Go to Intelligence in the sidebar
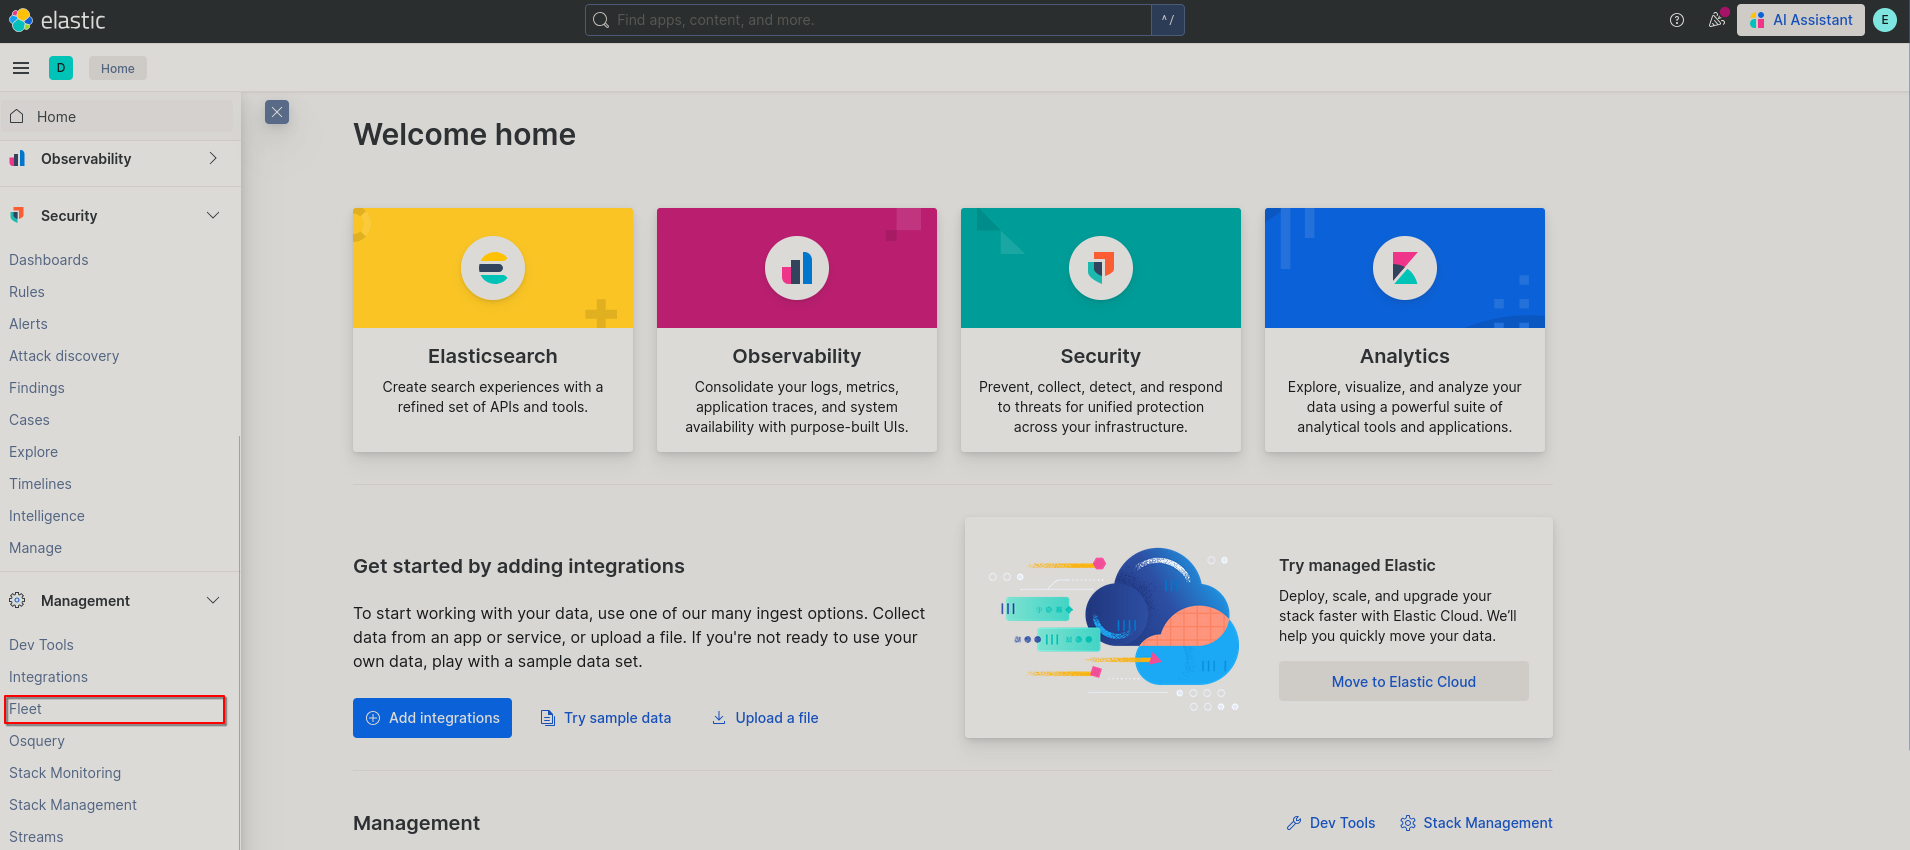 (47, 516)
